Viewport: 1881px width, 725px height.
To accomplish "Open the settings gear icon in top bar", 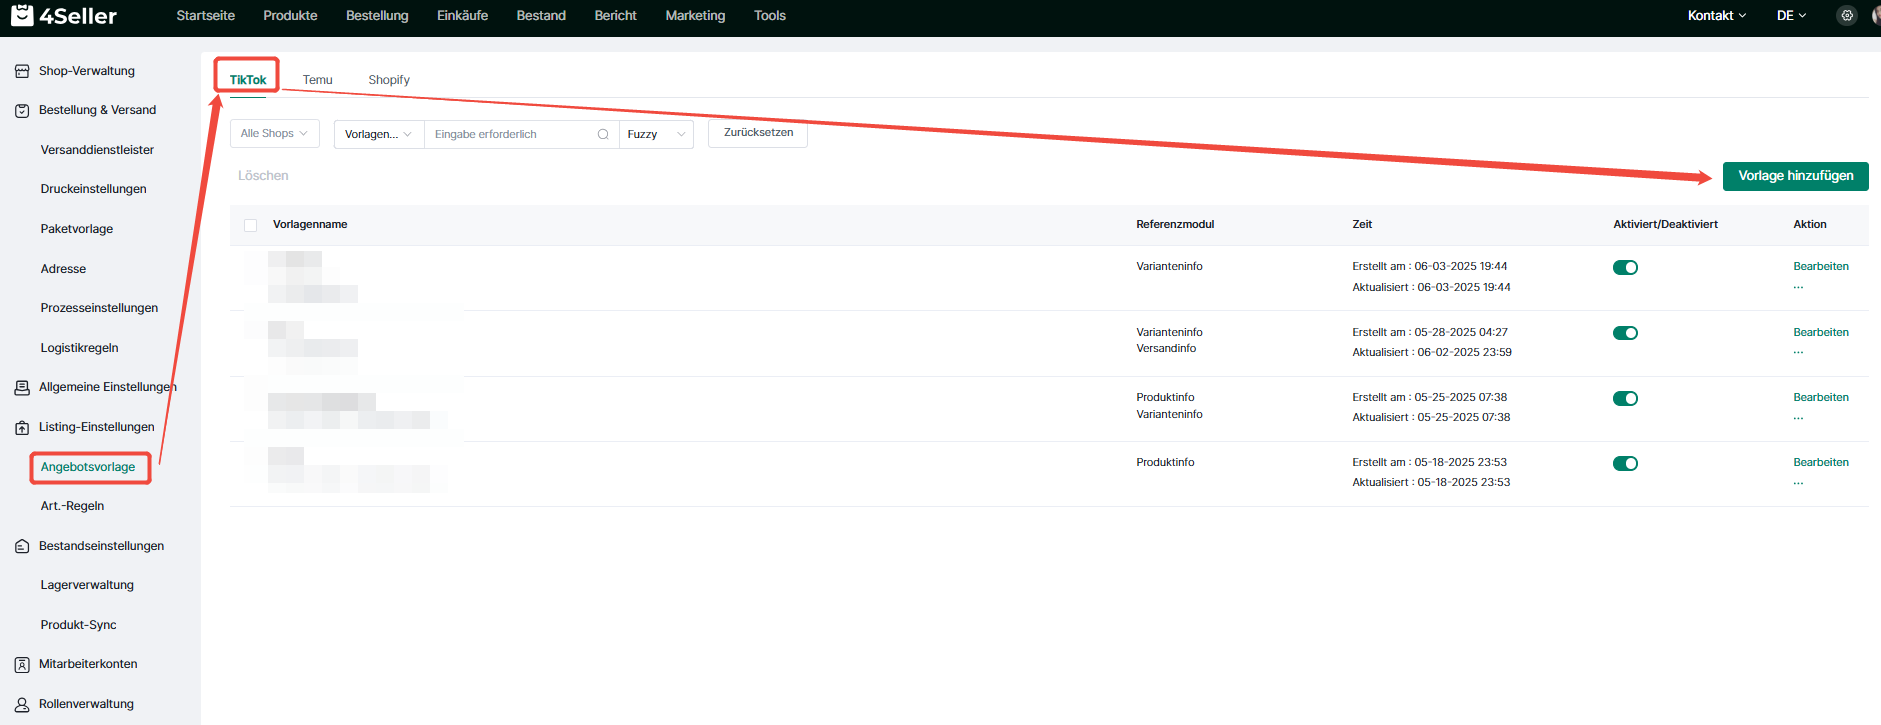I will coord(1847,15).
